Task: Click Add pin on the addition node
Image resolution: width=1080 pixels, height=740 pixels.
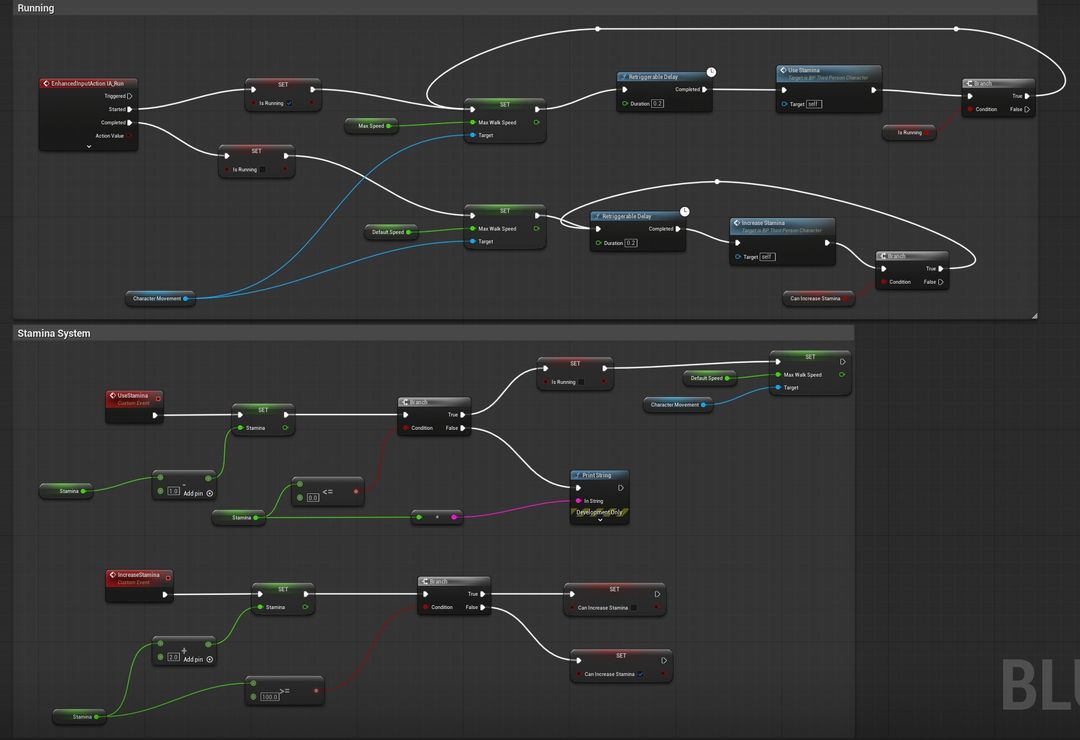Action: pyautogui.click(x=209, y=658)
